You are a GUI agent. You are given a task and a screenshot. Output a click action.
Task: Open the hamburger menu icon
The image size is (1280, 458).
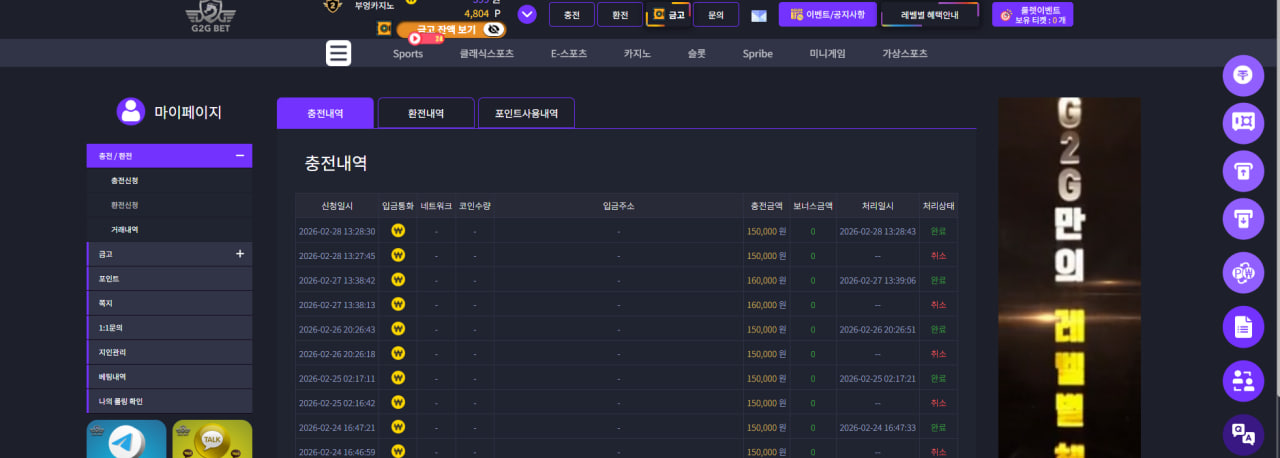point(339,53)
